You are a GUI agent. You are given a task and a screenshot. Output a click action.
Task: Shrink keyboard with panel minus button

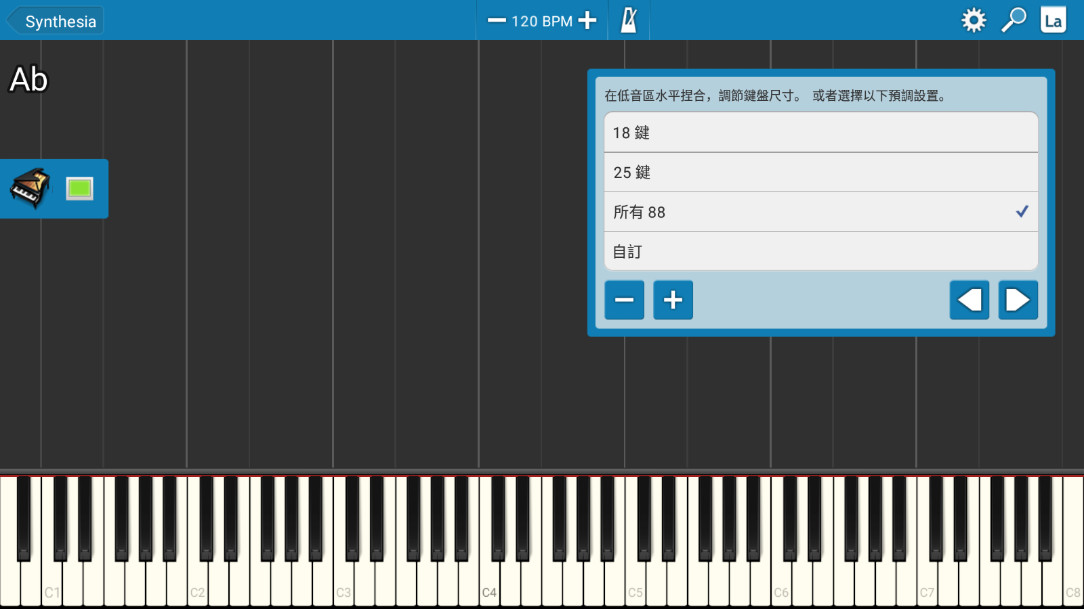click(x=624, y=300)
